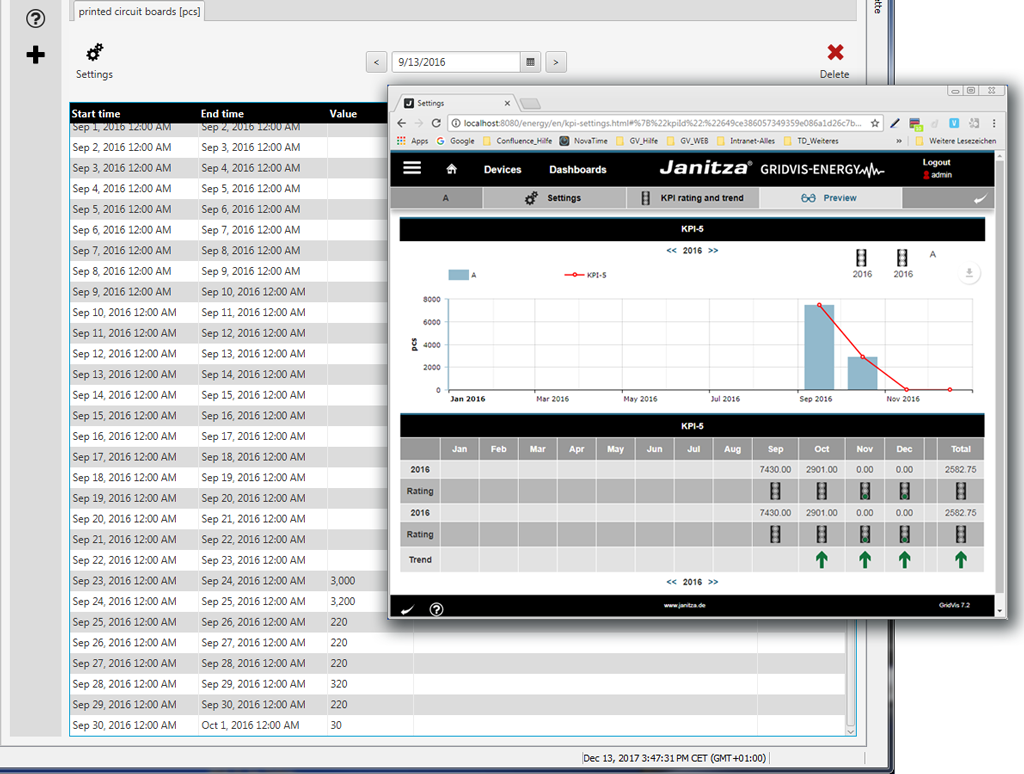The image size is (1024, 774).
Task: Click the Settings gear icon above the table
Action: (x=94, y=53)
